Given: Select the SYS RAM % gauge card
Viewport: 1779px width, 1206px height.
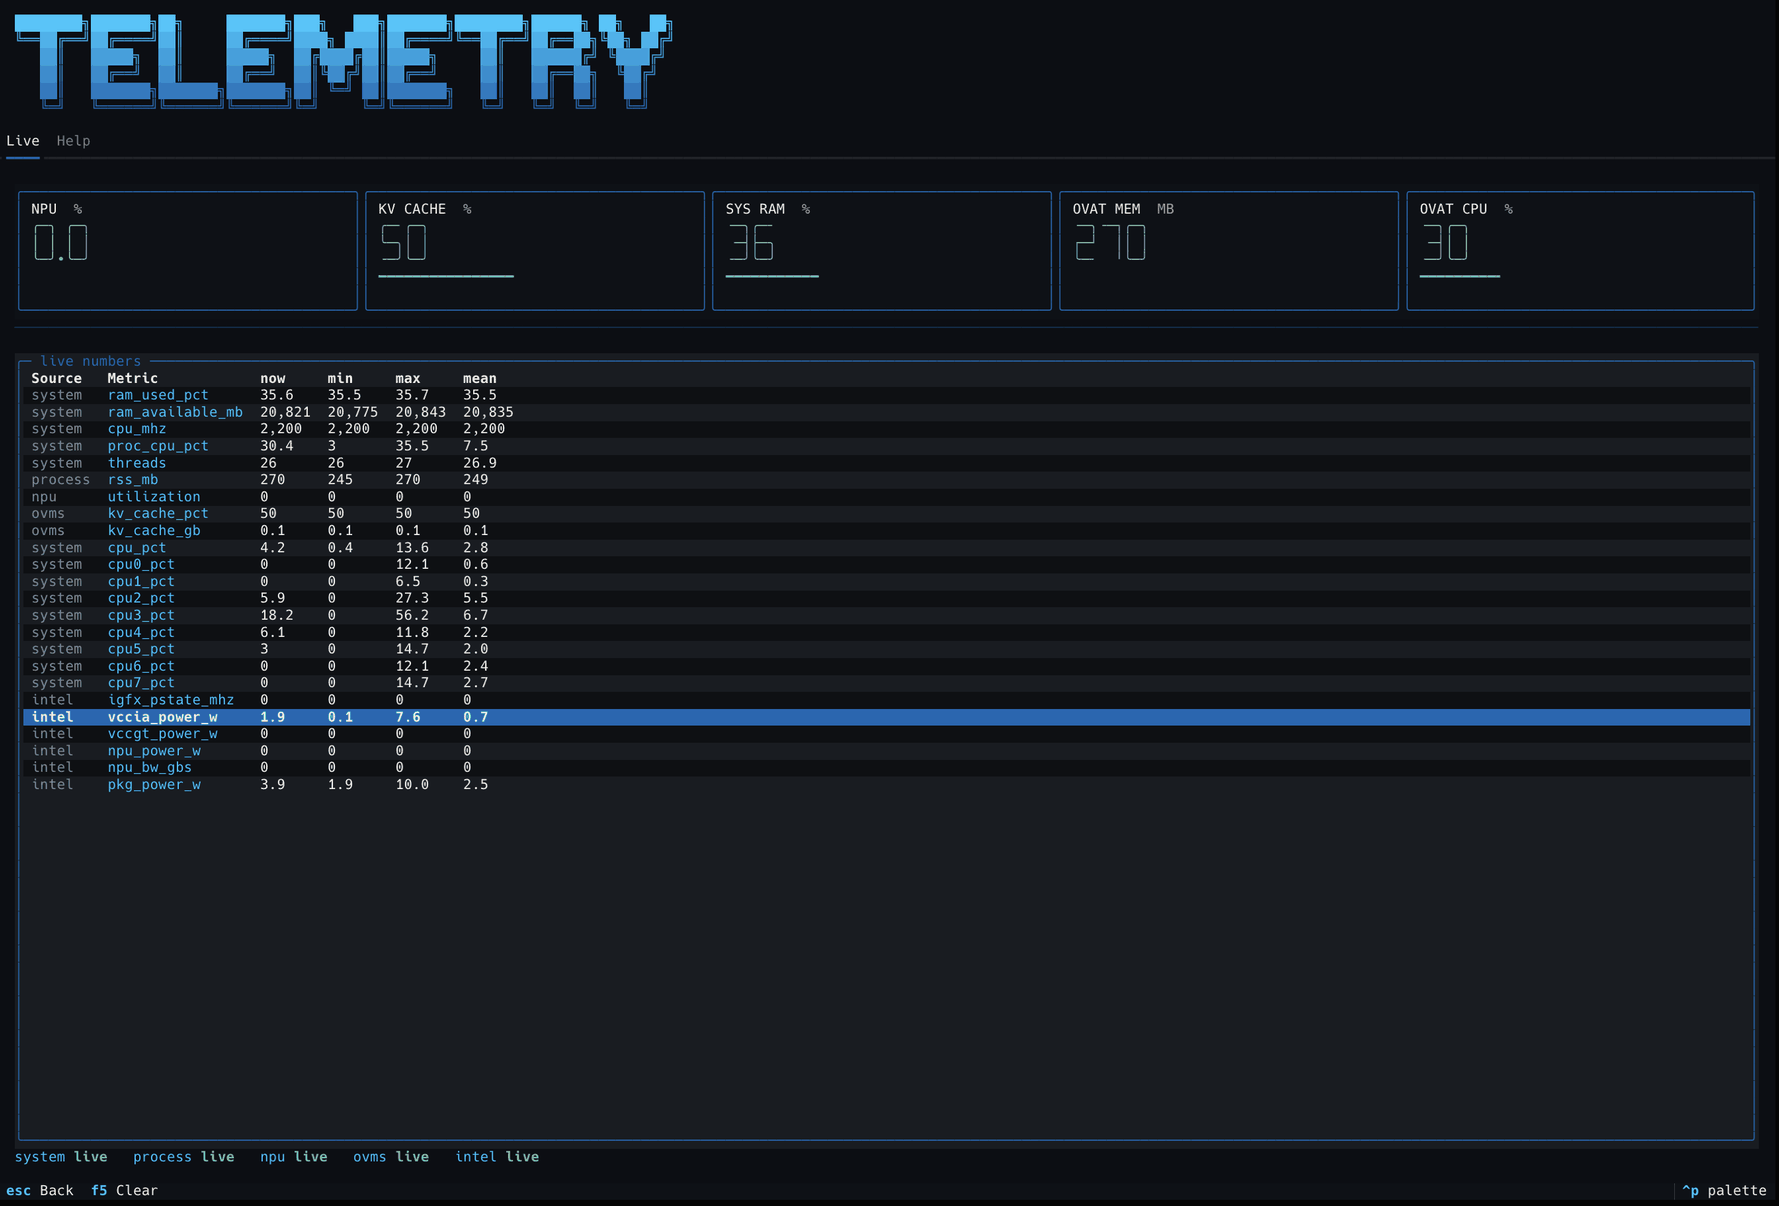Looking at the screenshot, I should [882, 251].
